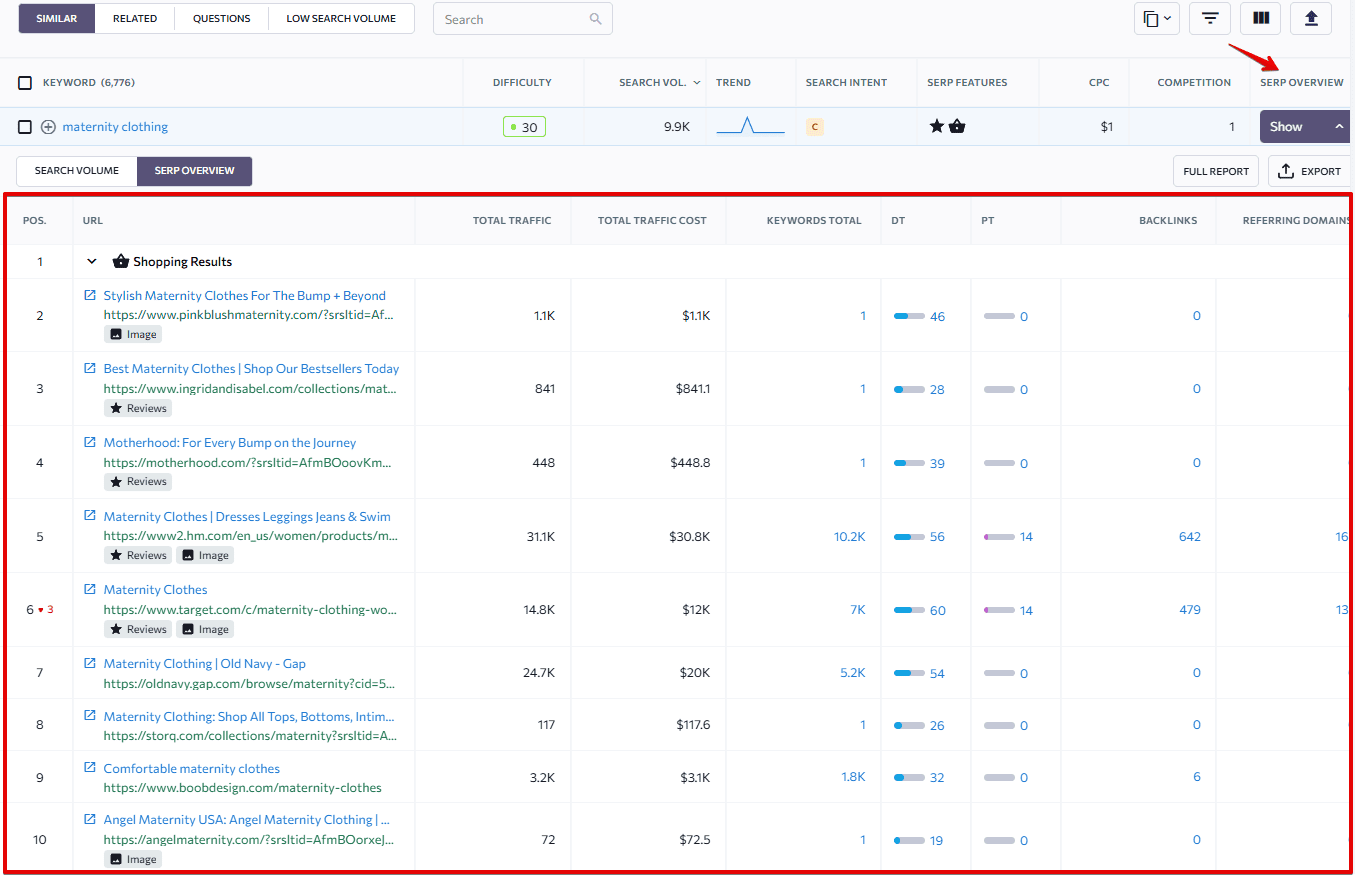This screenshot has width=1358, height=878.
Task: Click the FULL REPORT button
Action: tap(1215, 171)
